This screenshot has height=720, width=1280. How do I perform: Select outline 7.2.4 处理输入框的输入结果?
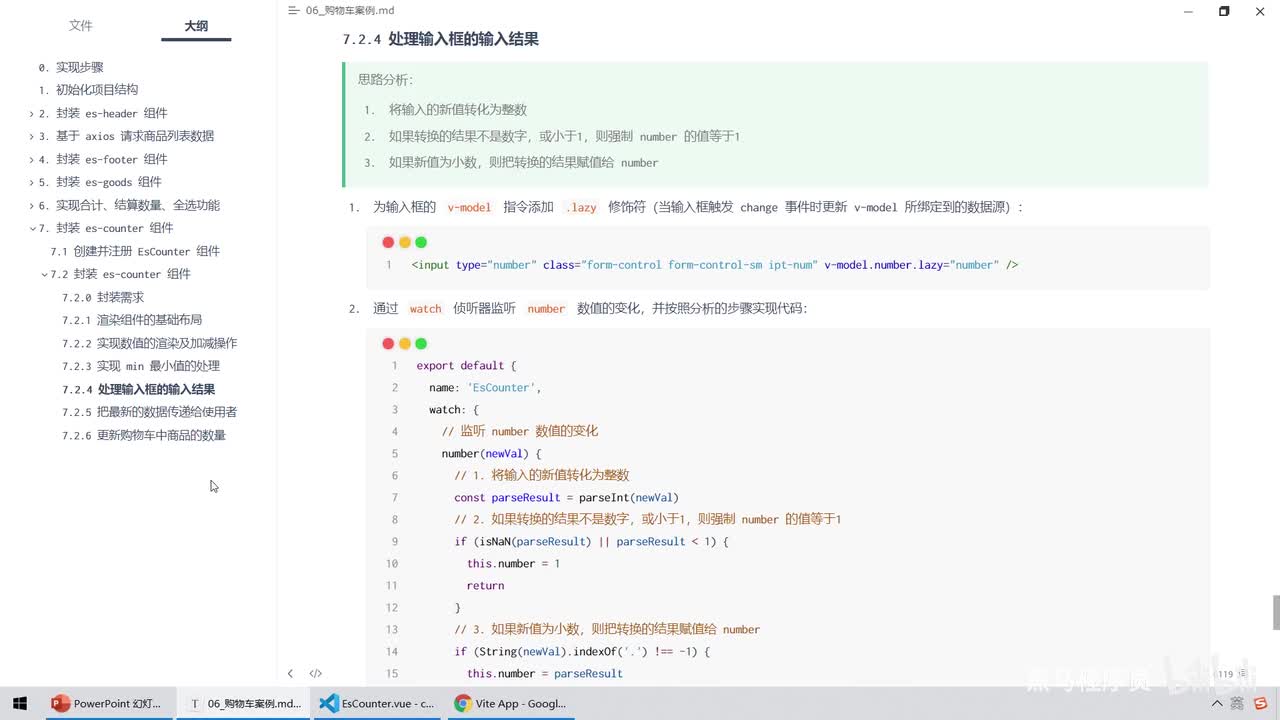[x=138, y=389]
